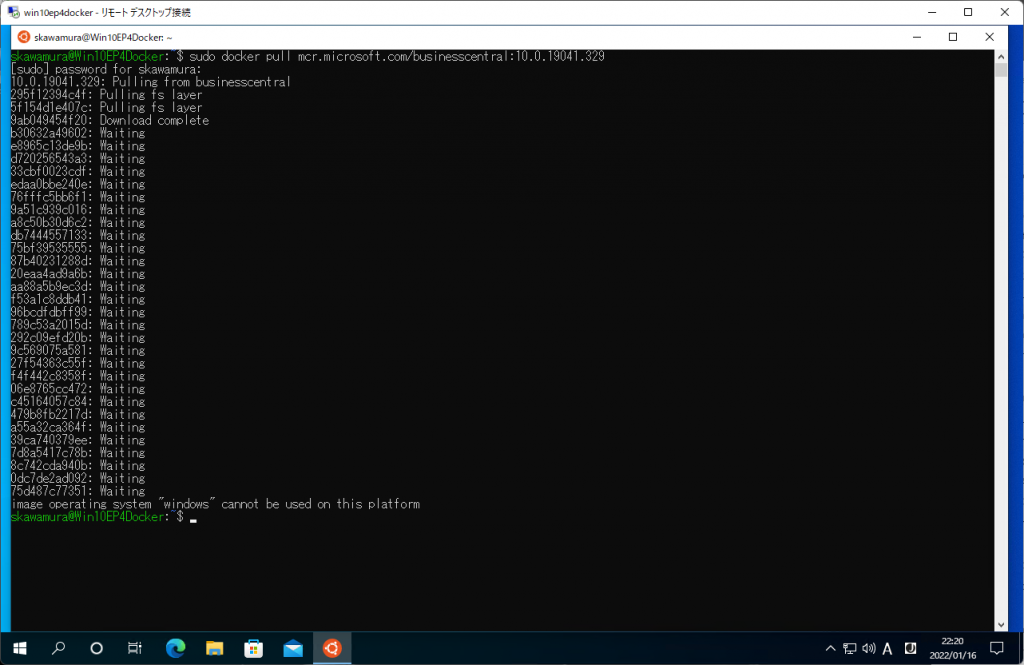
Task: Minimize the Remote Desktop connection window
Action: 932,12
